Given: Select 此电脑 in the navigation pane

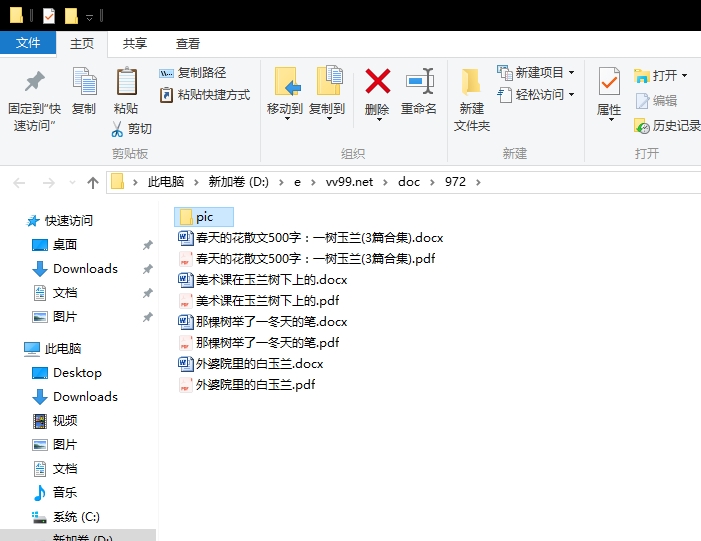Looking at the screenshot, I should click(53, 349).
